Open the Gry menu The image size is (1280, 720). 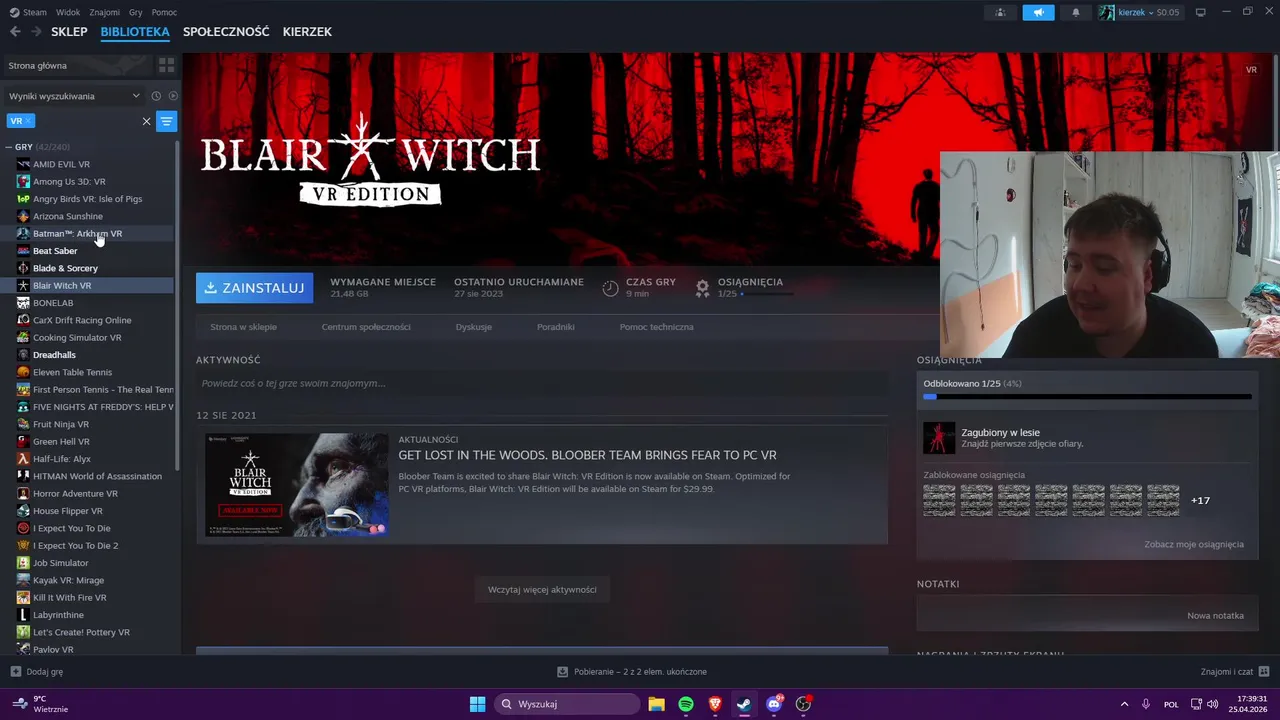[135, 12]
